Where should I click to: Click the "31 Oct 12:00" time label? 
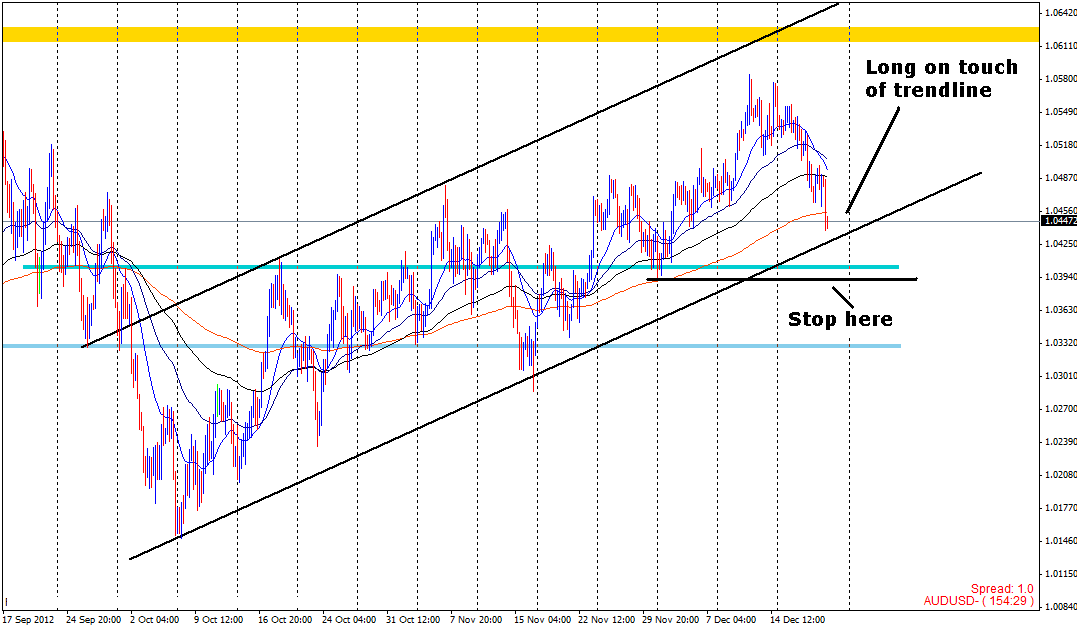[413, 619]
